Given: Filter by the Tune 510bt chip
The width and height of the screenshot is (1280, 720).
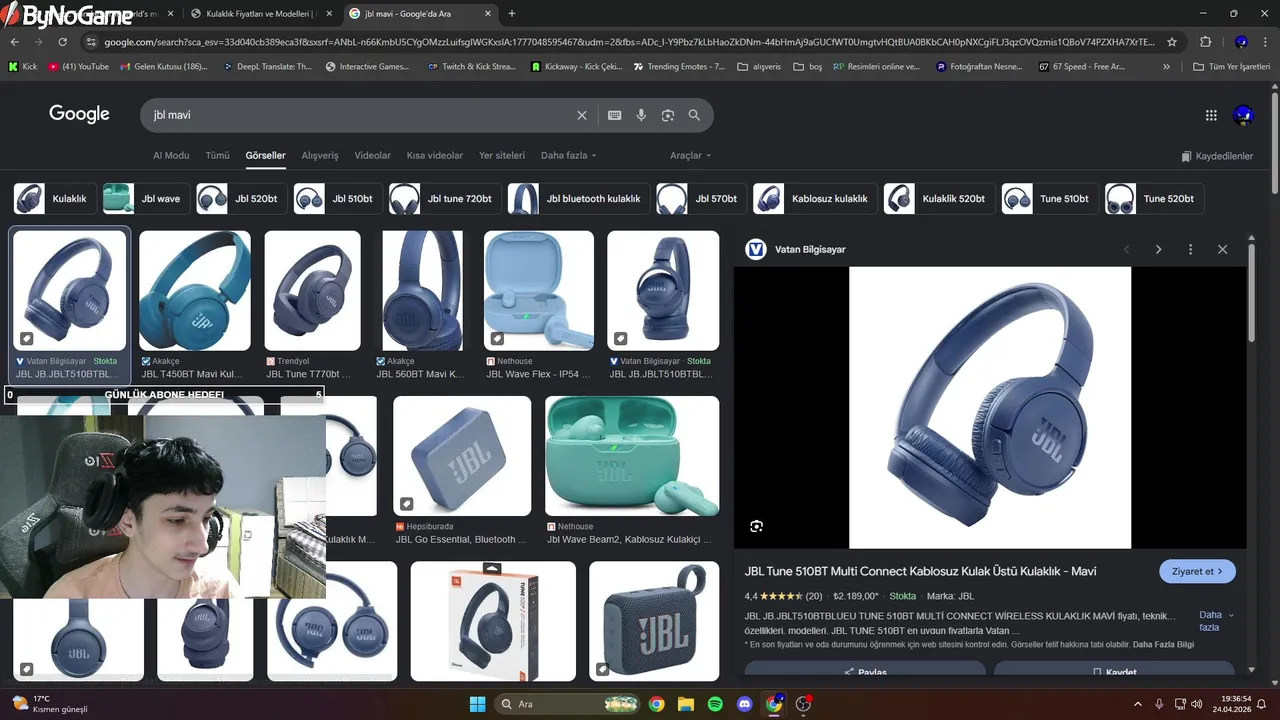Looking at the screenshot, I should tap(1050, 199).
